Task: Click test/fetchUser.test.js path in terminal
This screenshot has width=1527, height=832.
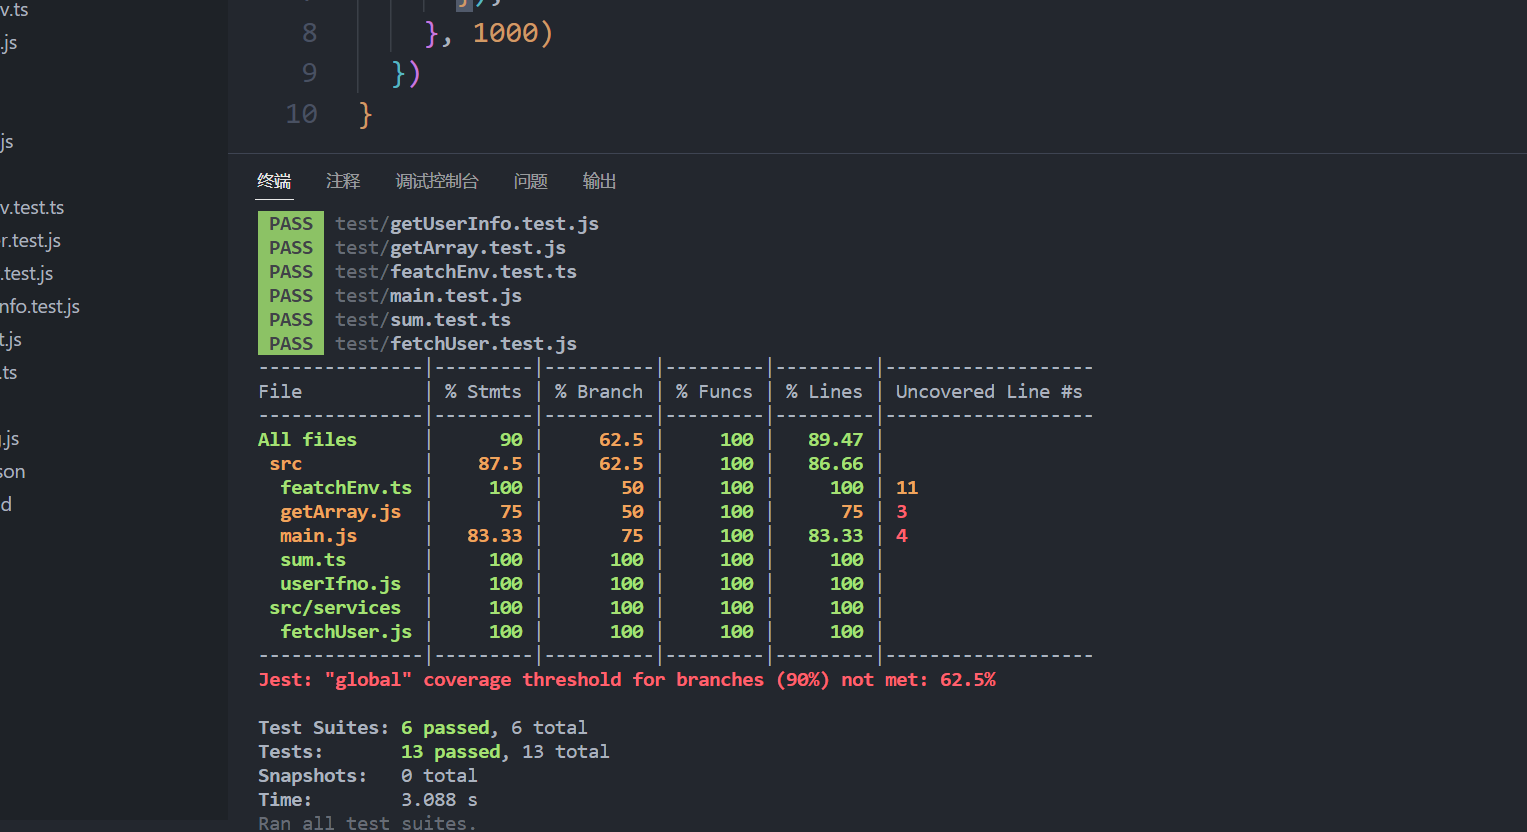Action: tap(456, 344)
